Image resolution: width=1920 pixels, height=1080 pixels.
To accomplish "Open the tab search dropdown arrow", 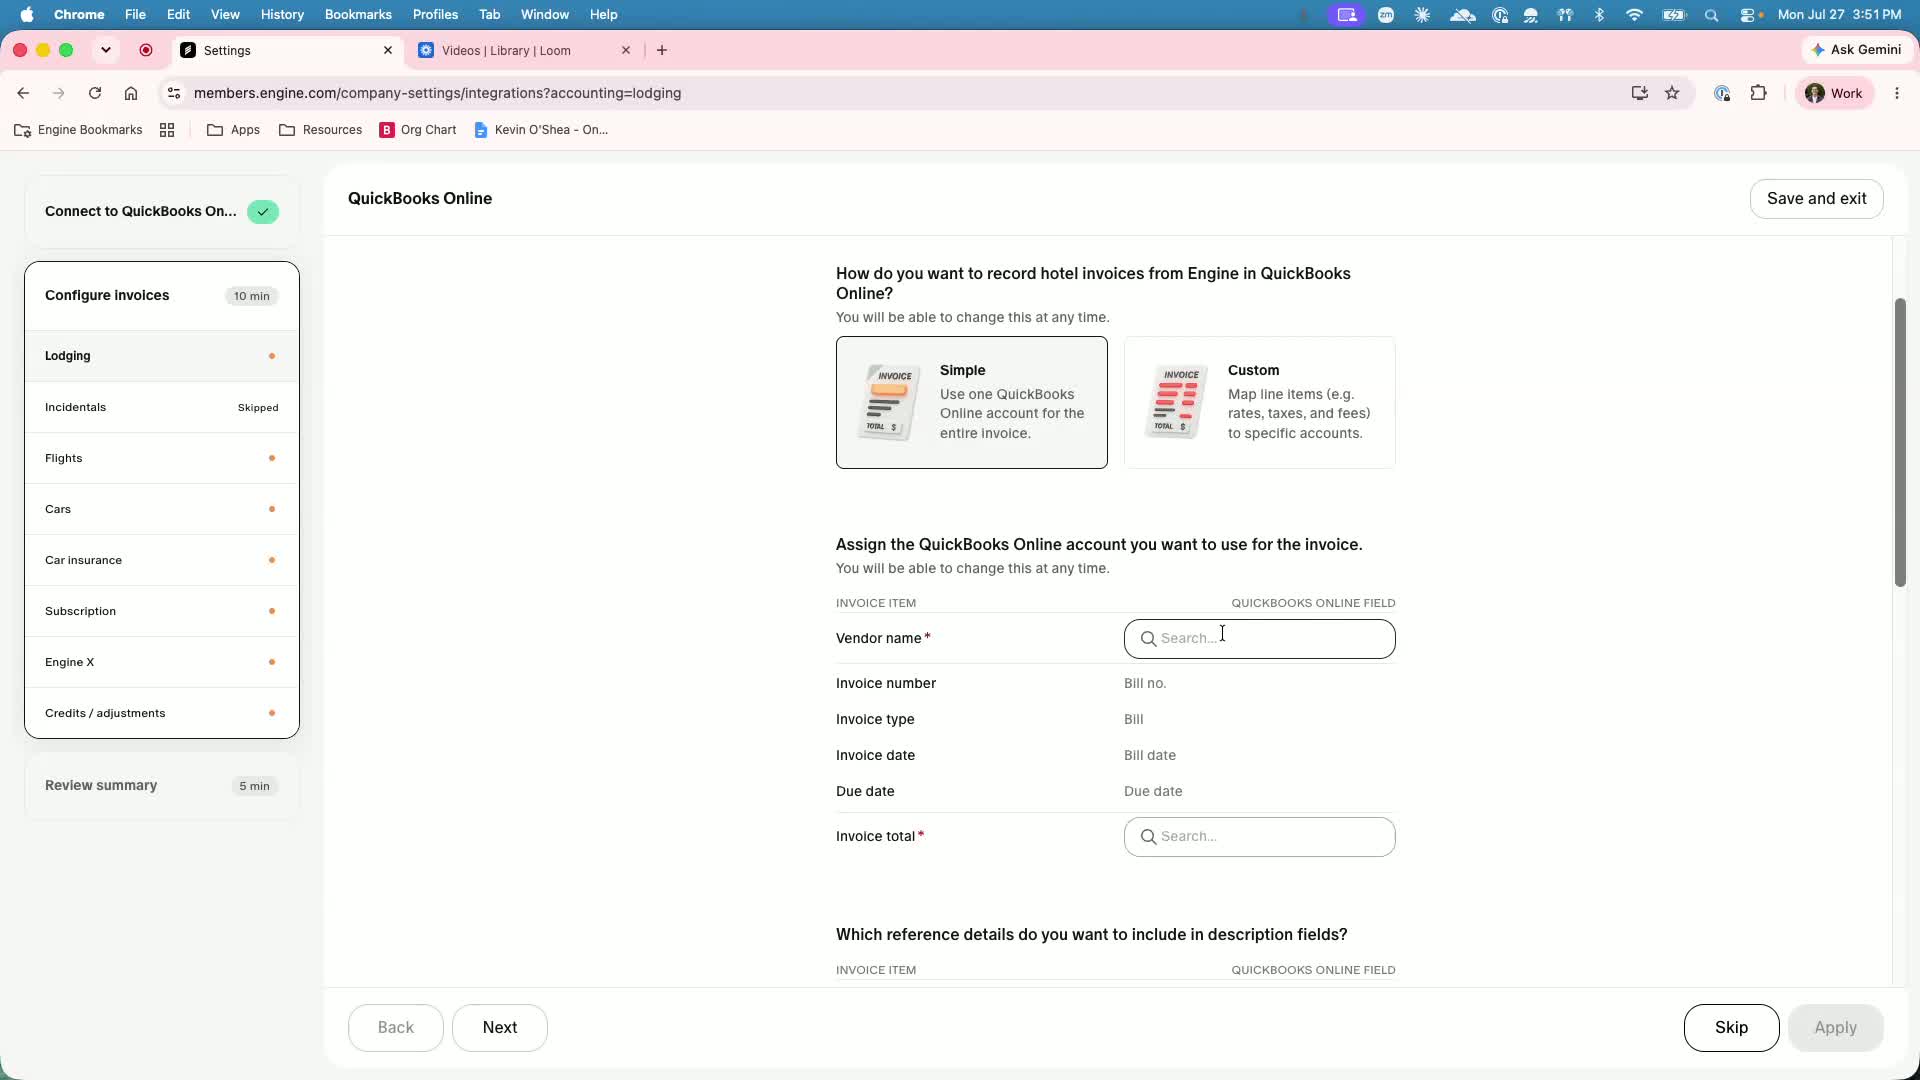I will tap(106, 50).
